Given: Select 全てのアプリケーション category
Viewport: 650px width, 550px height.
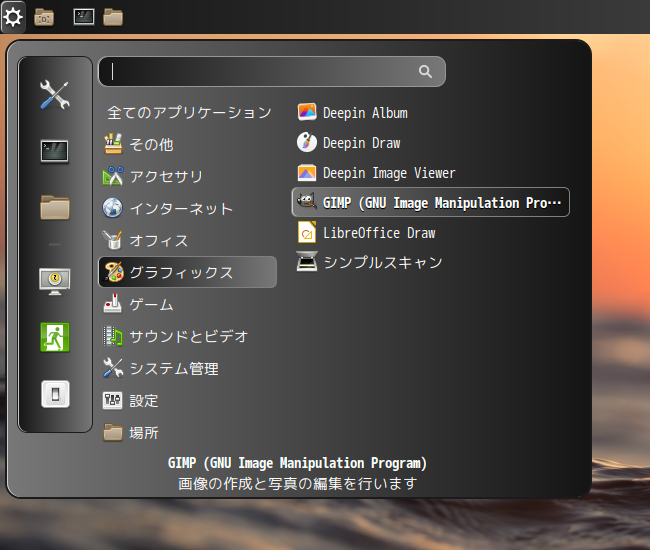Looking at the screenshot, I should pos(189,112).
